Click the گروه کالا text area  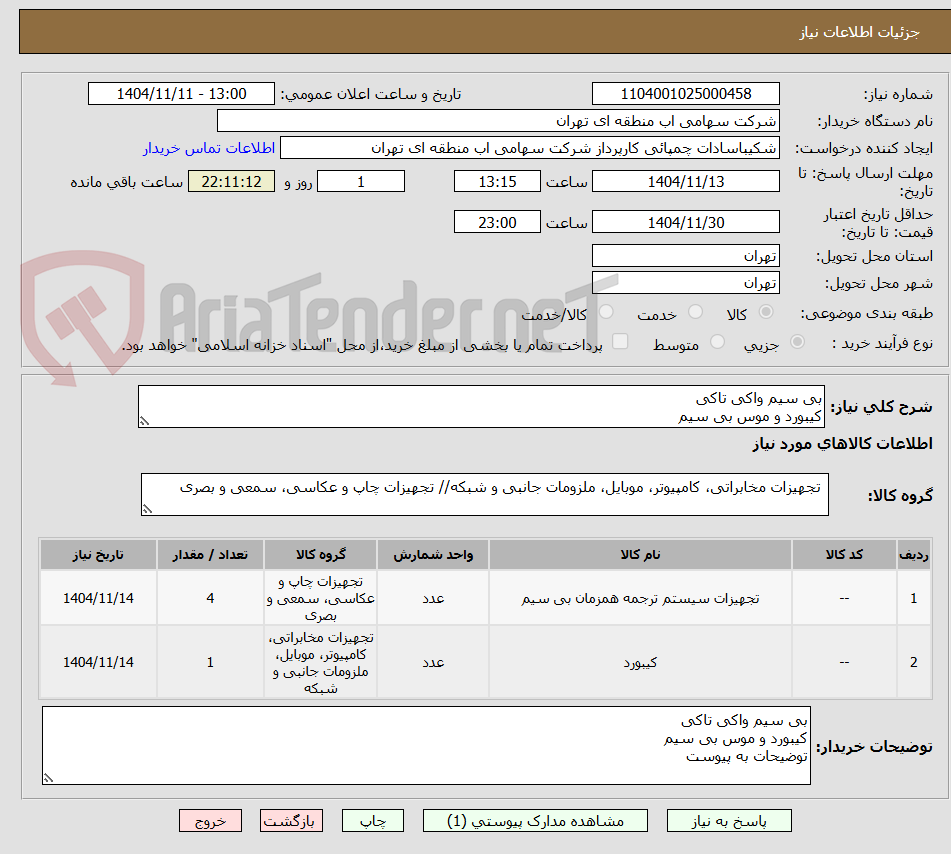(x=485, y=495)
